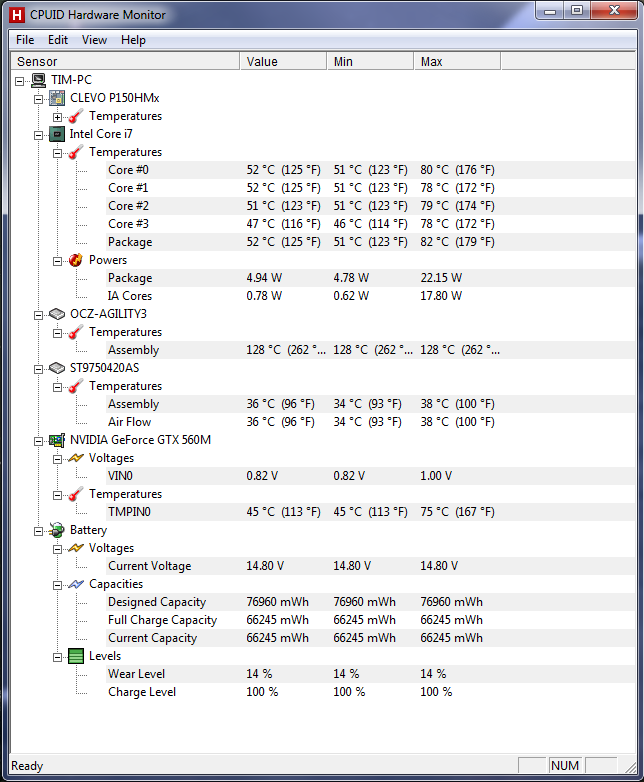Collapse the Battery node

point(38,531)
